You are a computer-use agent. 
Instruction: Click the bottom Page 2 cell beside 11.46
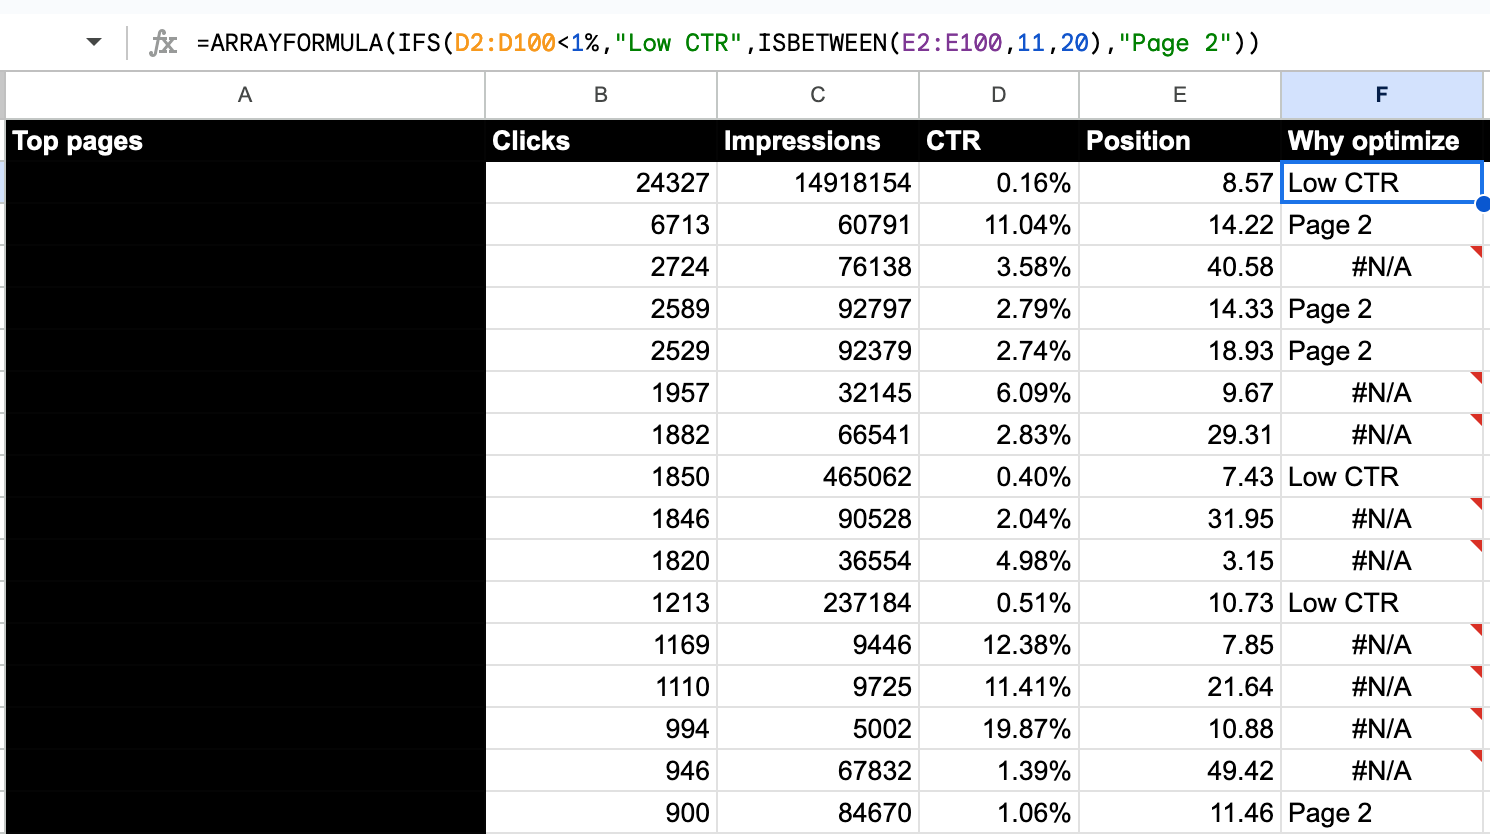pos(1381,812)
